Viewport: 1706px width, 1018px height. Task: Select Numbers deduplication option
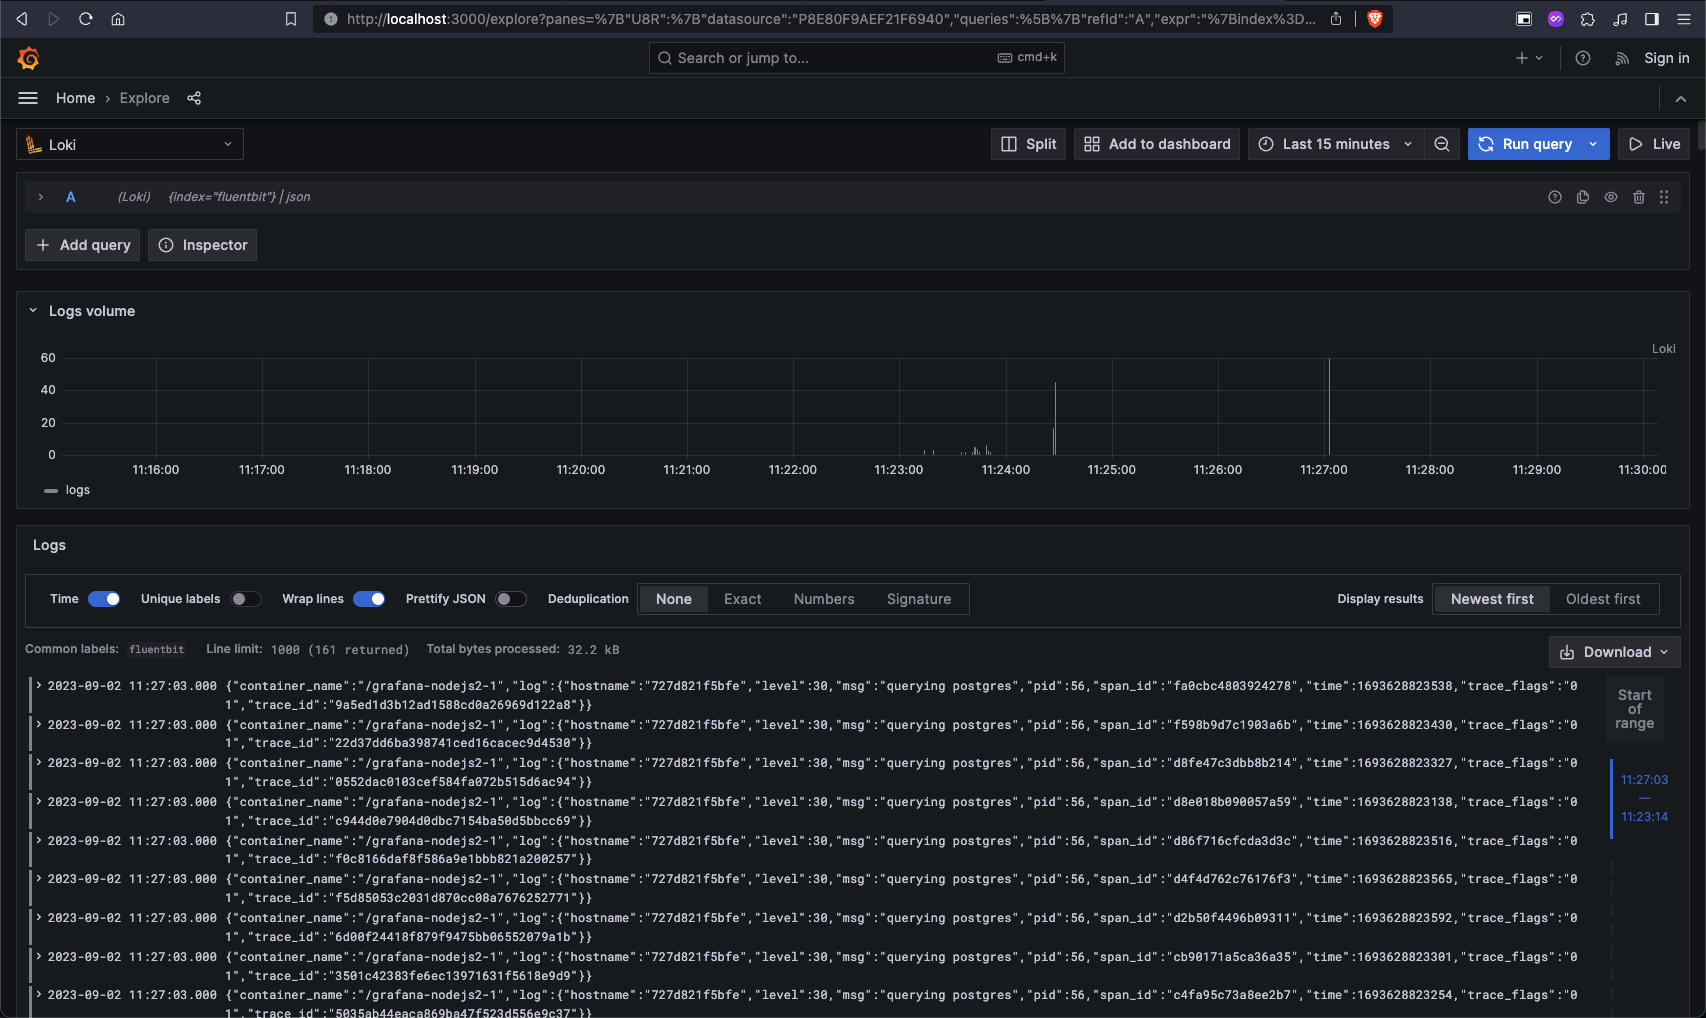pyautogui.click(x=824, y=599)
